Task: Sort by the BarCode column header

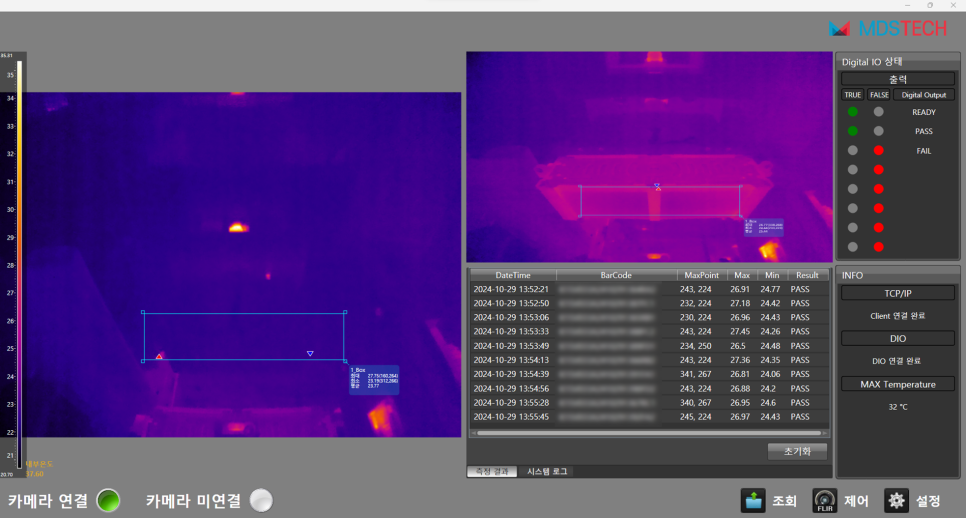Action: 616,275
